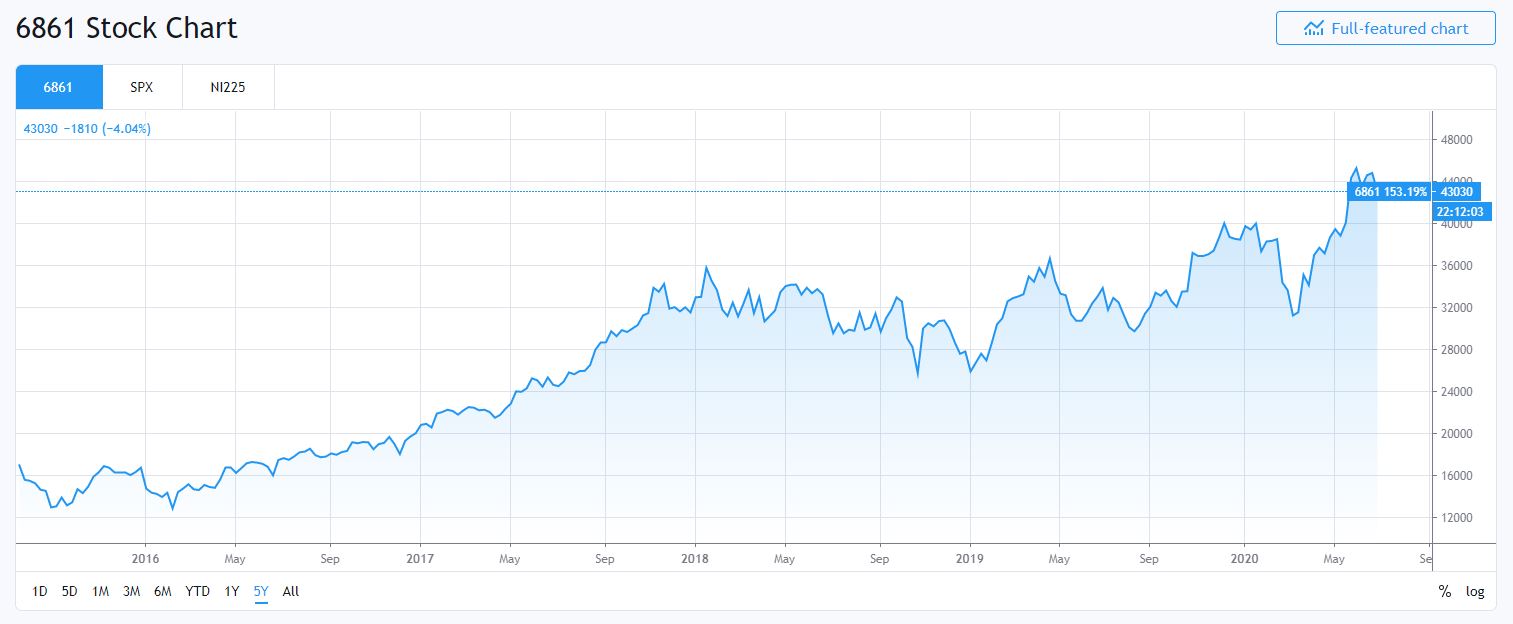This screenshot has height=624, width=1513.
Task: Click the 6861 153.19% series label
Action: pos(1390,191)
